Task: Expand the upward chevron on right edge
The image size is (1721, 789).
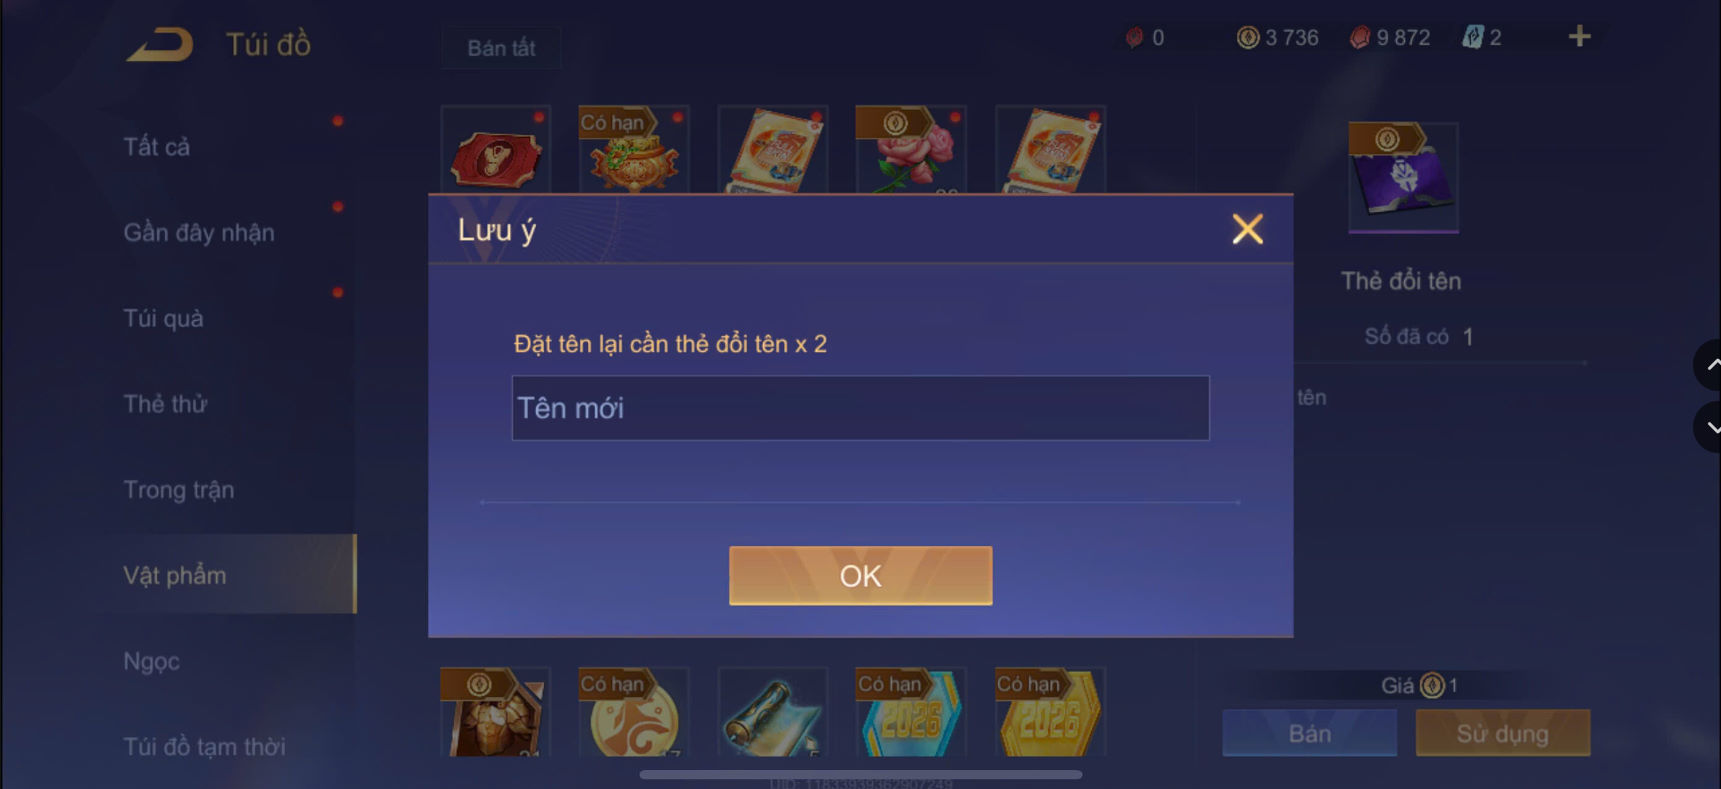Action: pyautogui.click(x=1709, y=365)
